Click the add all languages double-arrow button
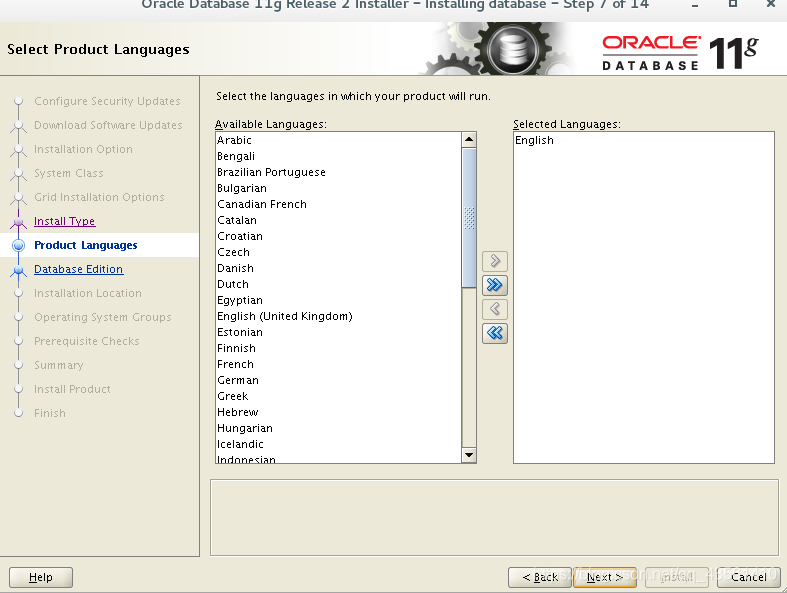This screenshot has width=787, height=593. pos(494,285)
